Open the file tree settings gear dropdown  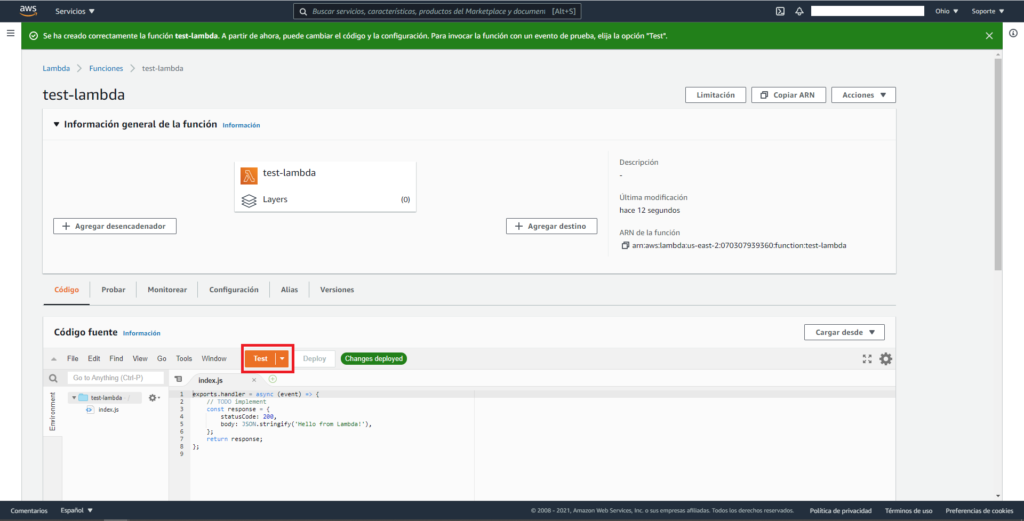(153, 398)
